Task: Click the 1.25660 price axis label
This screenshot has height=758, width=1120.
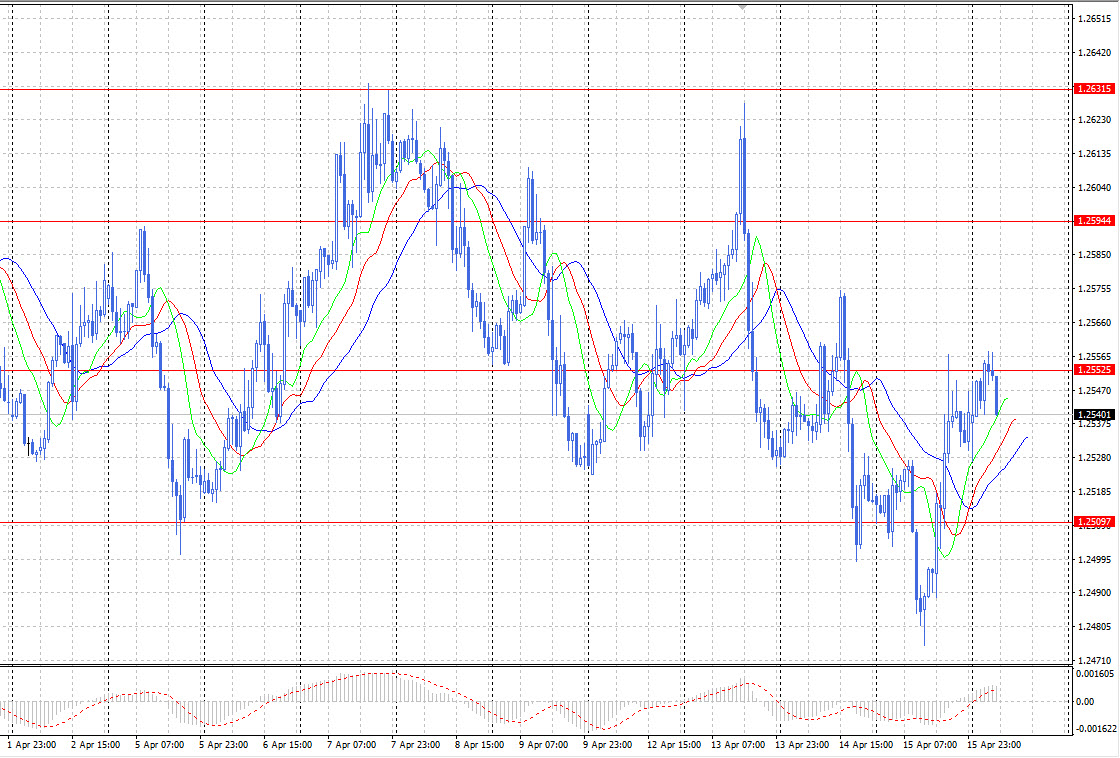Action: point(1094,322)
